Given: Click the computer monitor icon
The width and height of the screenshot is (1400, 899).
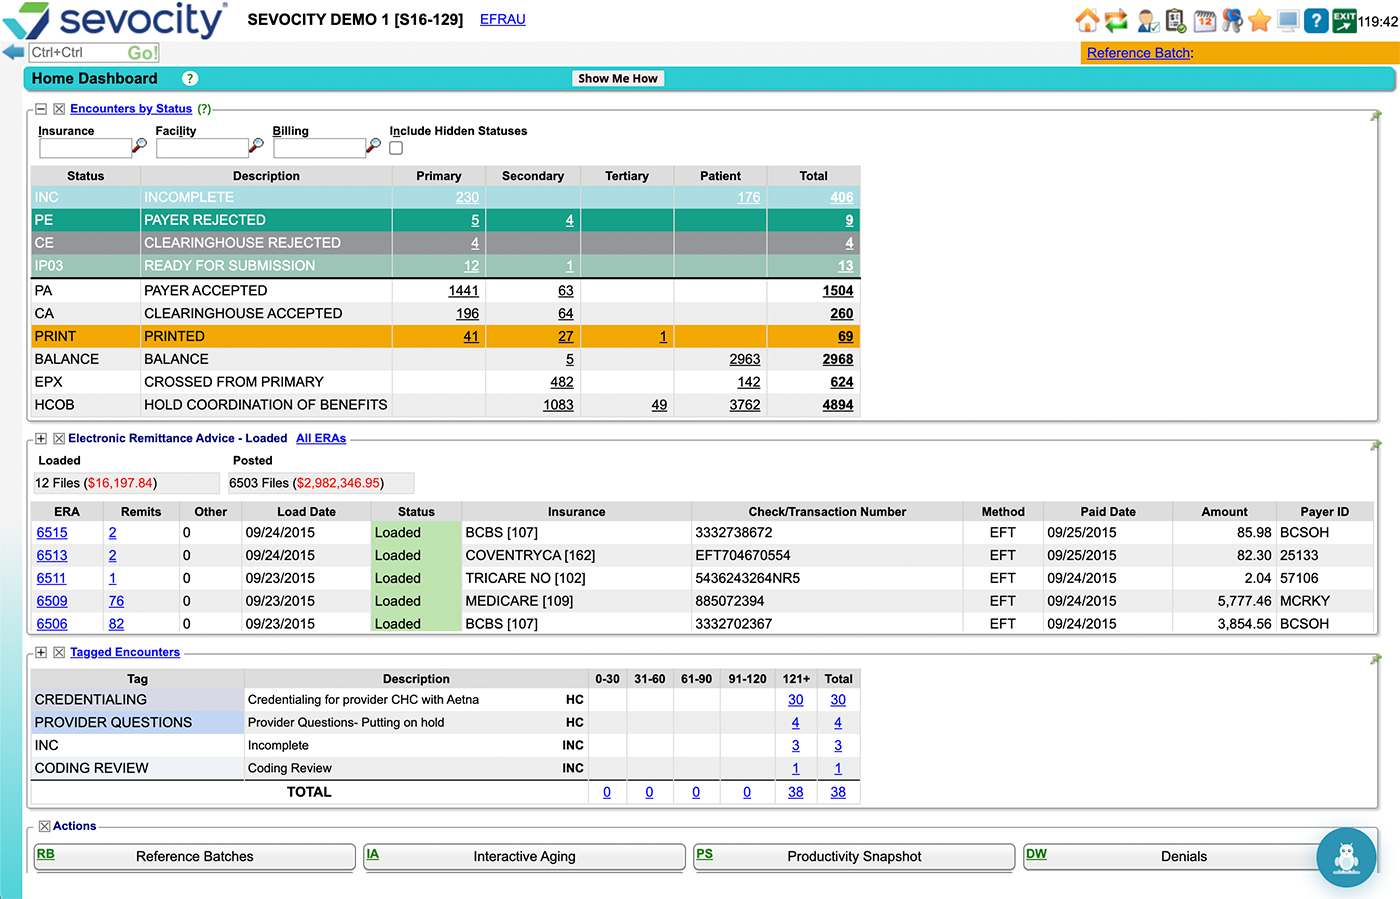Looking at the screenshot, I should pos(1288,20).
